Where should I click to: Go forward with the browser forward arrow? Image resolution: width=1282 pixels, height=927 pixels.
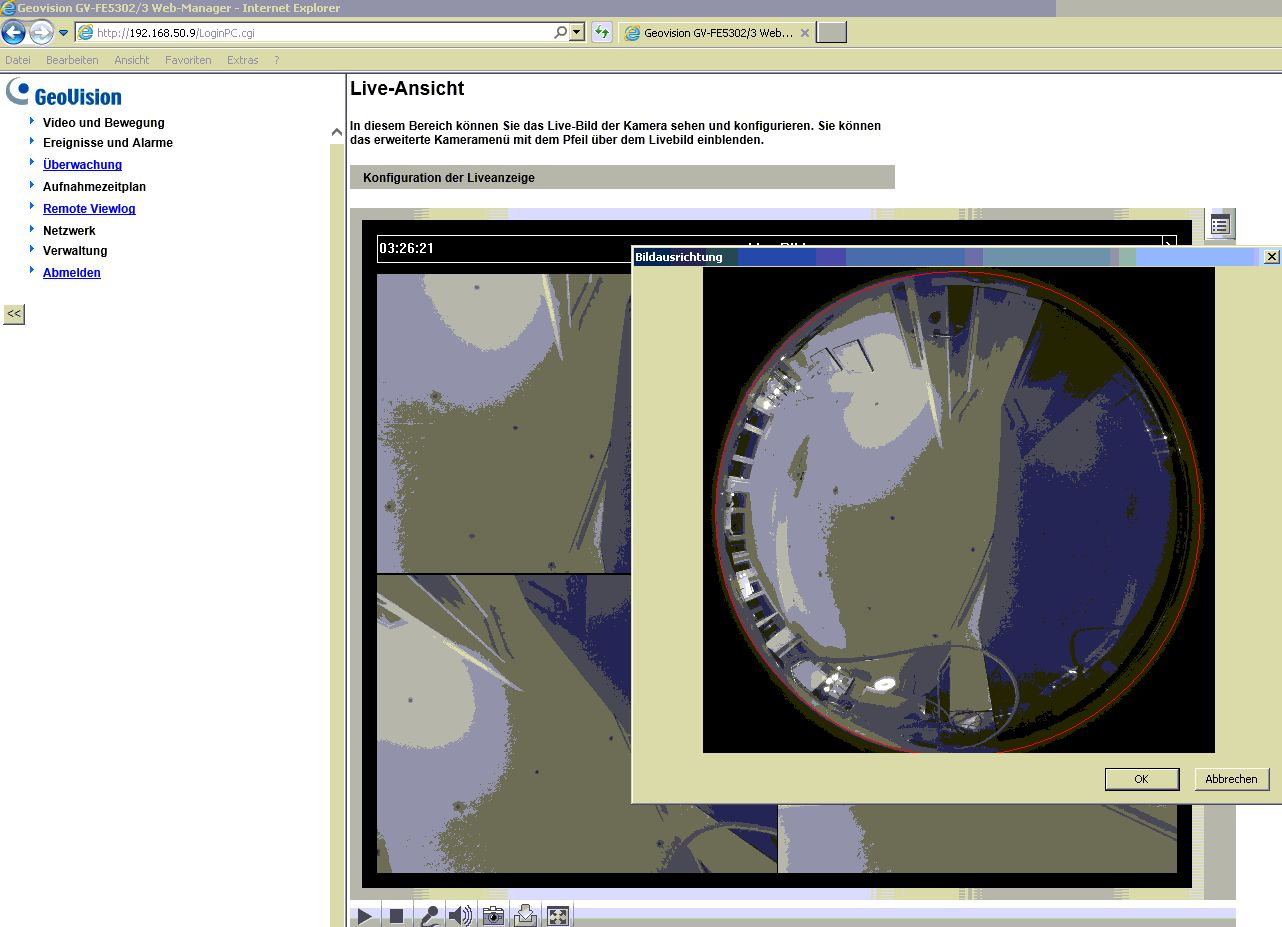coord(41,33)
